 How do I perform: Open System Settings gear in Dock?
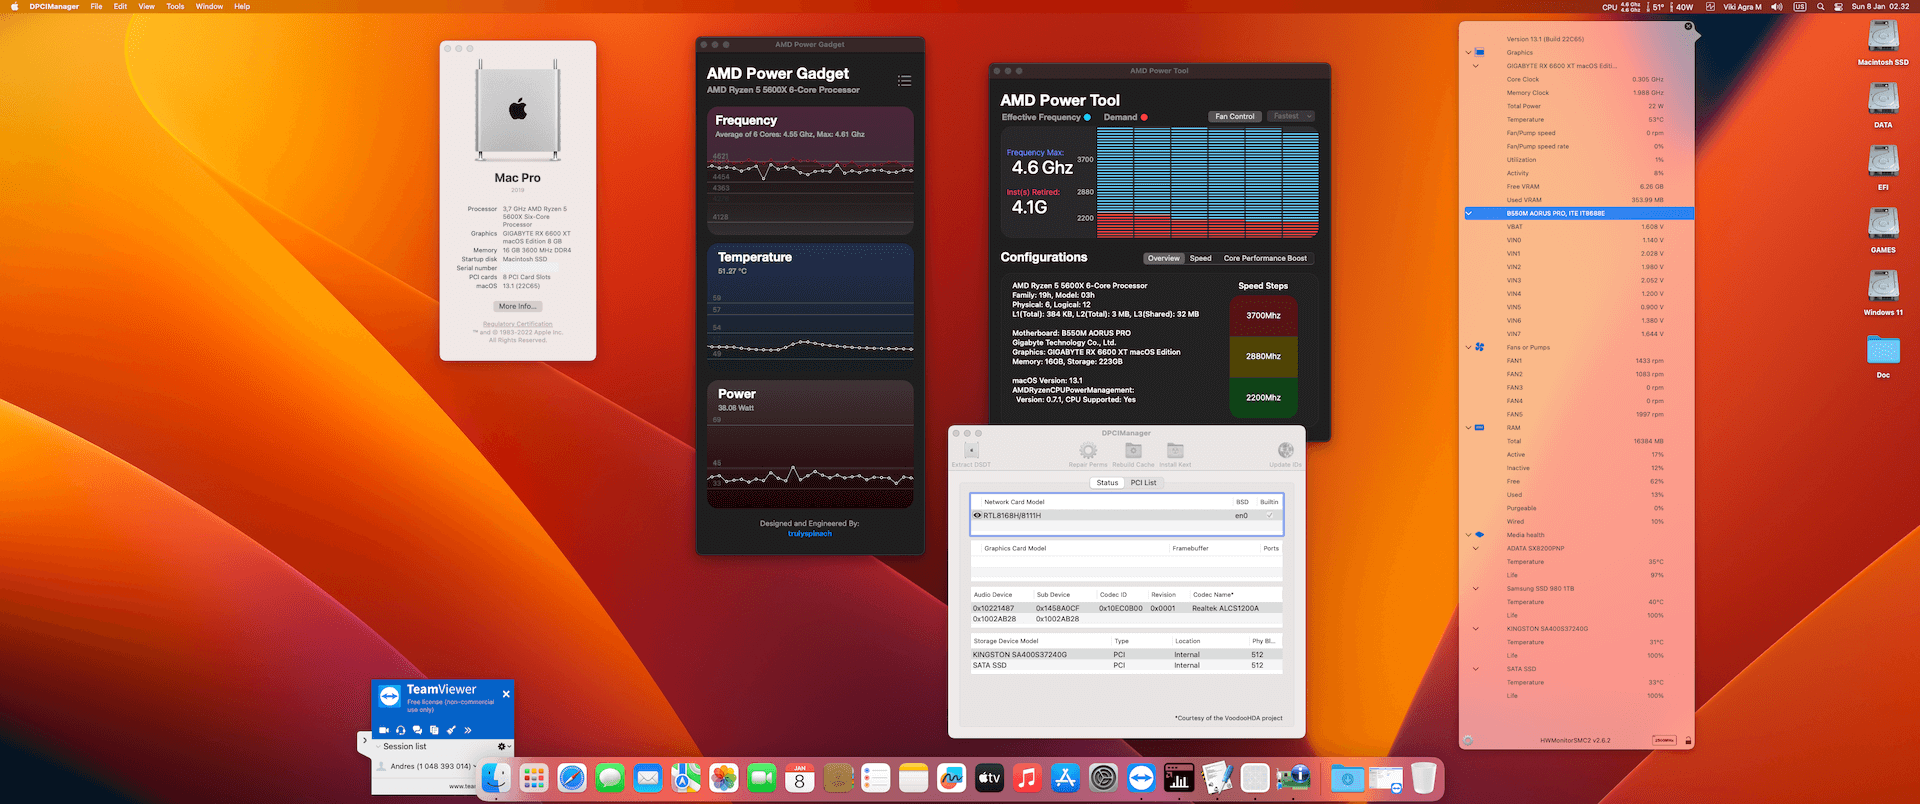tap(1103, 778)
